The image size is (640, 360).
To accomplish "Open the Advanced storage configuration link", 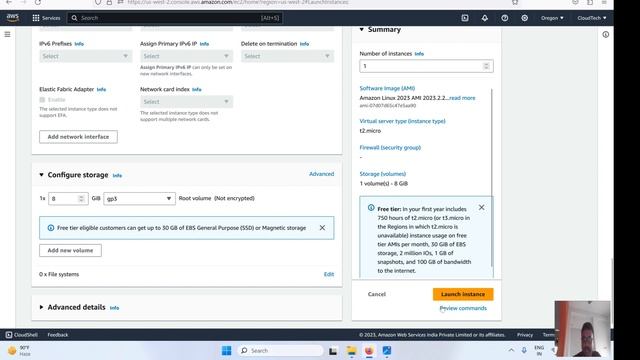I will 322,174.
